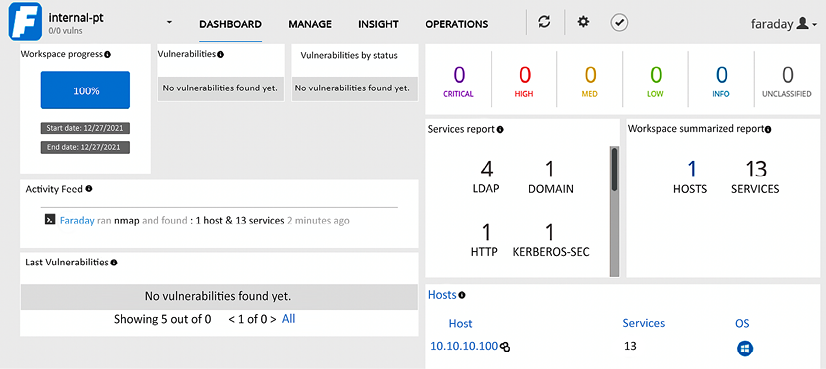Click the KERBEROS-SEC service count
Viewport: 826px width, 369px height.
point(551,240)
